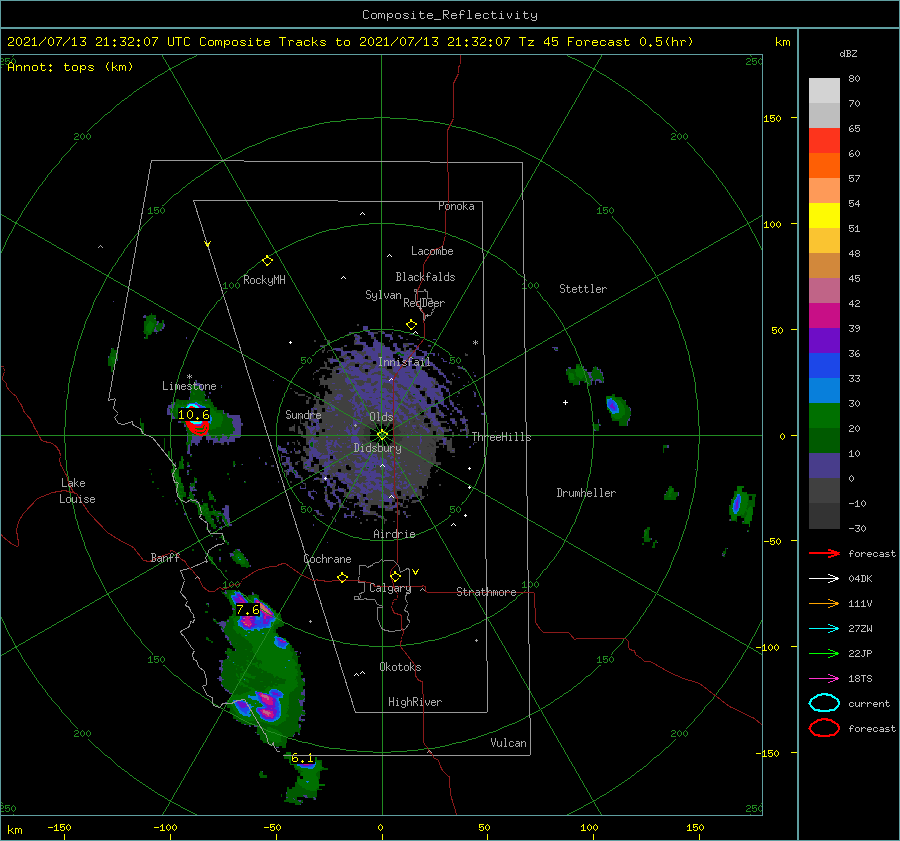Click the Airdrie town label
Screen dimensions: 900x841
(394, 534)
